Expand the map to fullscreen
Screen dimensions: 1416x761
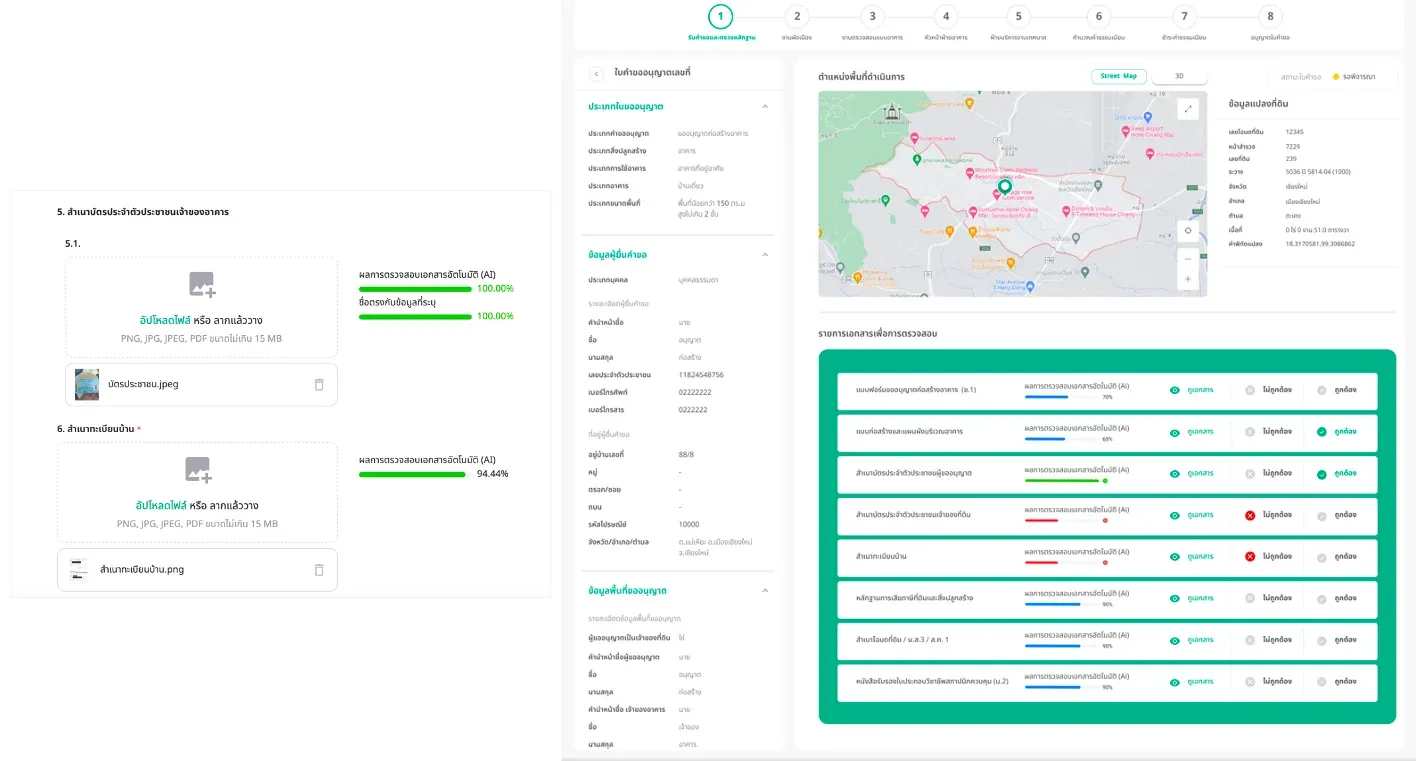[1187, 109]
